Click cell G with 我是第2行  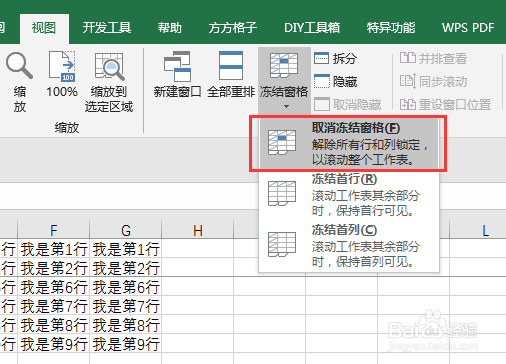pyautogui.click(x=125, y=267)
